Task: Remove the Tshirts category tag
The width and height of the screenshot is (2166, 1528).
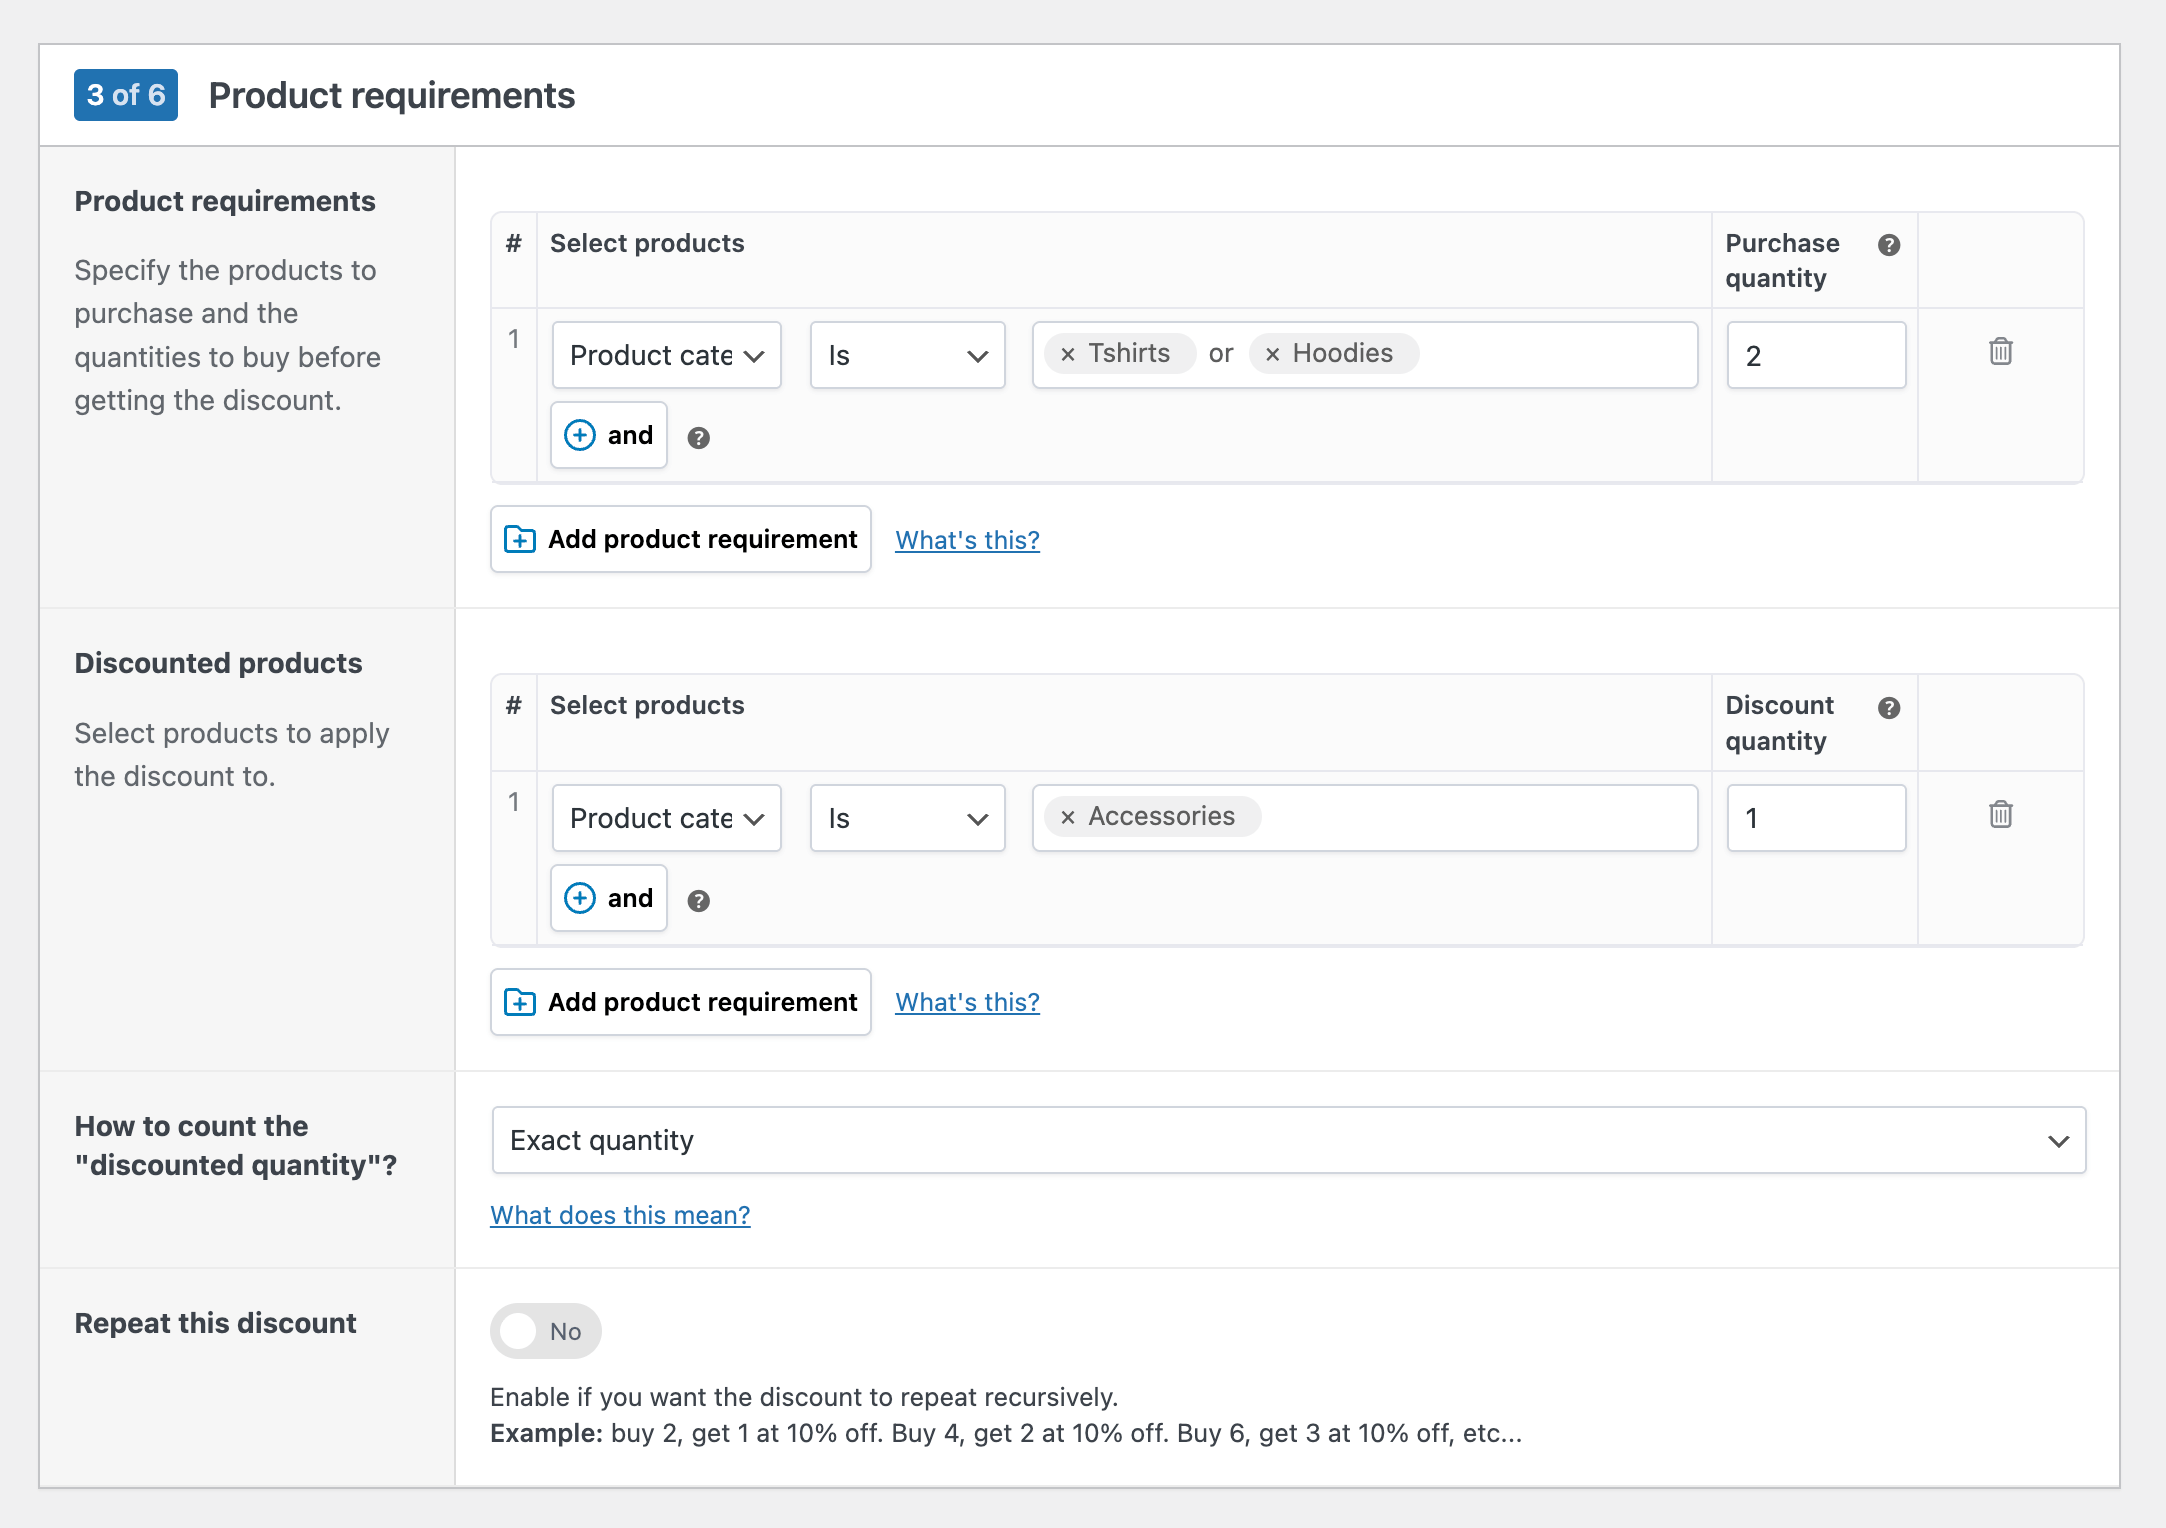Action: coord(1067,354)
